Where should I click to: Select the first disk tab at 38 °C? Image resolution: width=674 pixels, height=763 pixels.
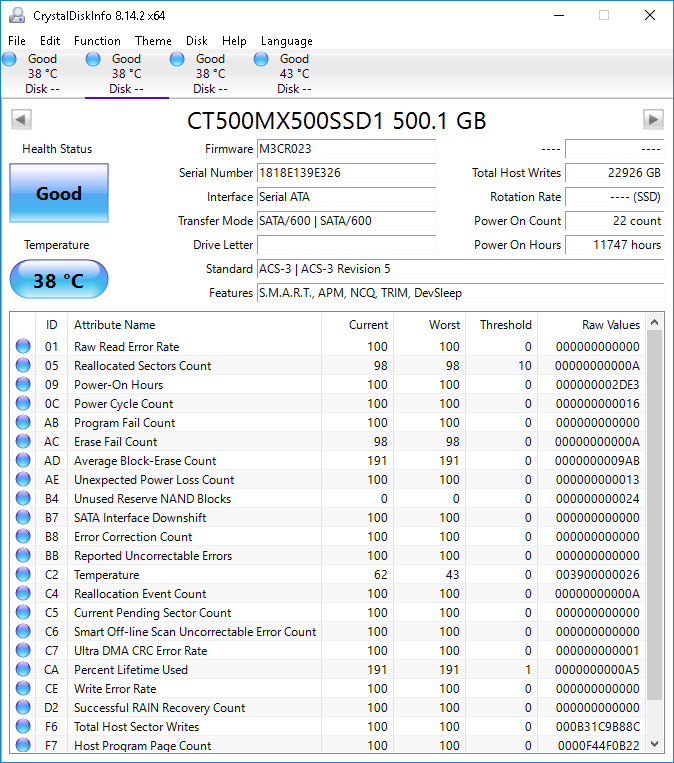(42, 73)
